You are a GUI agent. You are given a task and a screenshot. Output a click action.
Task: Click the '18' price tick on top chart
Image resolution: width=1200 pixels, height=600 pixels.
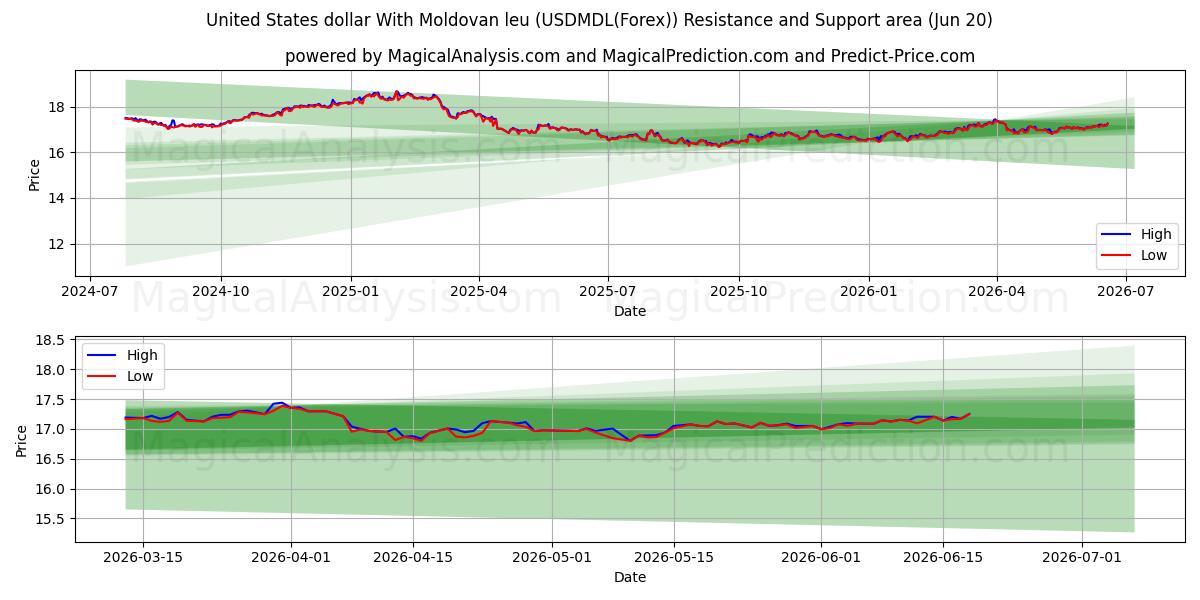click(58, 107)
